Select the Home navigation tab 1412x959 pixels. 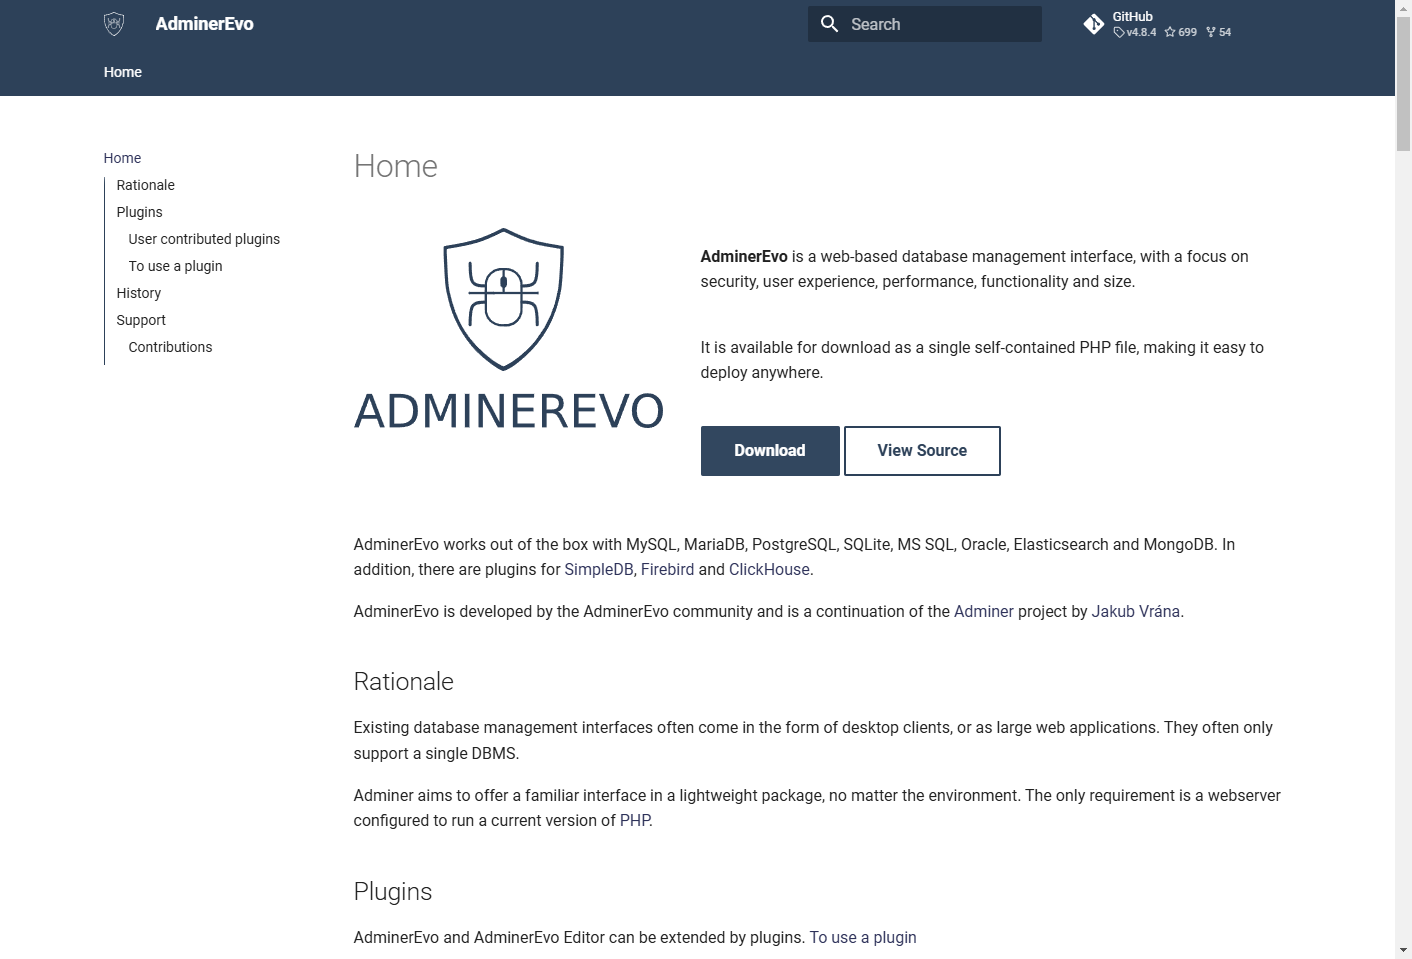coord(123,72)
